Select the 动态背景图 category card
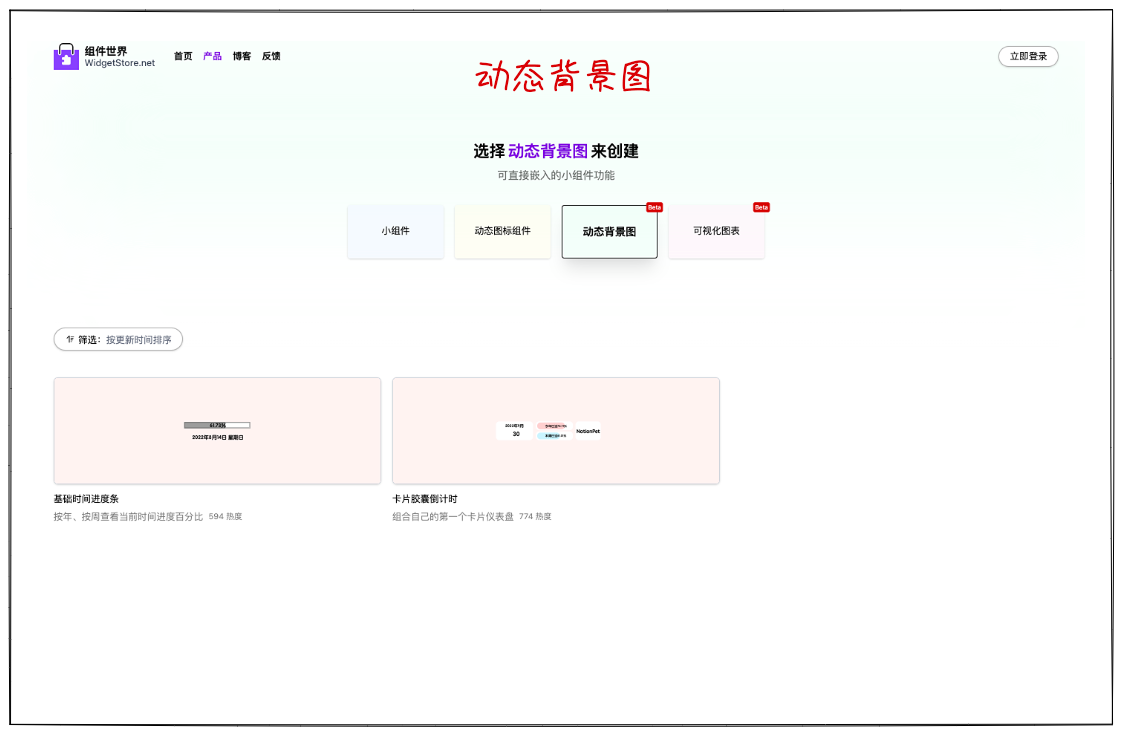 point(610,232)
